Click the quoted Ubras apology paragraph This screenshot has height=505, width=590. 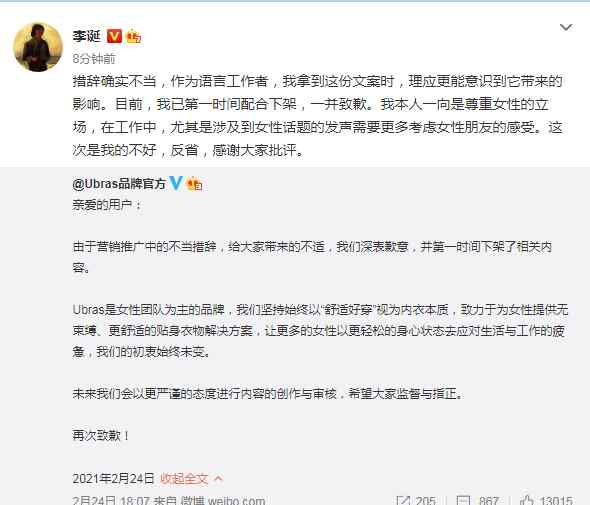pyautogui.click(x=312, y=257)
